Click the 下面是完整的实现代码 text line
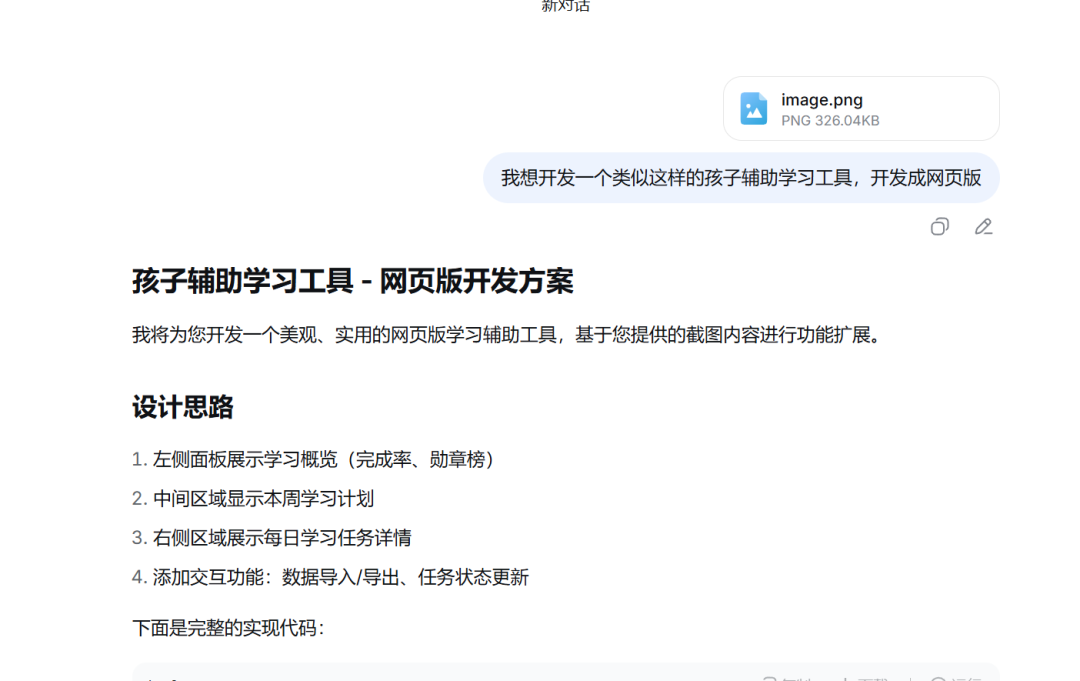The image size is (1080, 681). [228, 628]
